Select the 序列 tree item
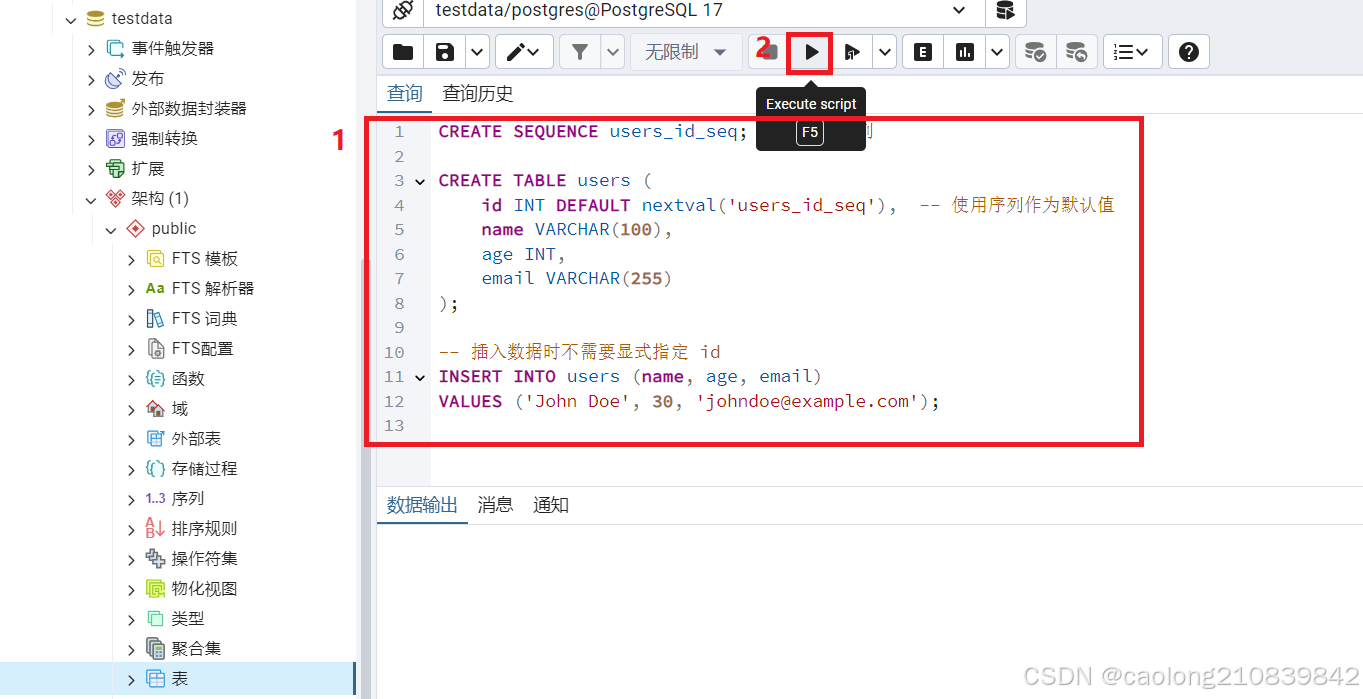The width and height of the screenshot is (1363, 699). 188,499
